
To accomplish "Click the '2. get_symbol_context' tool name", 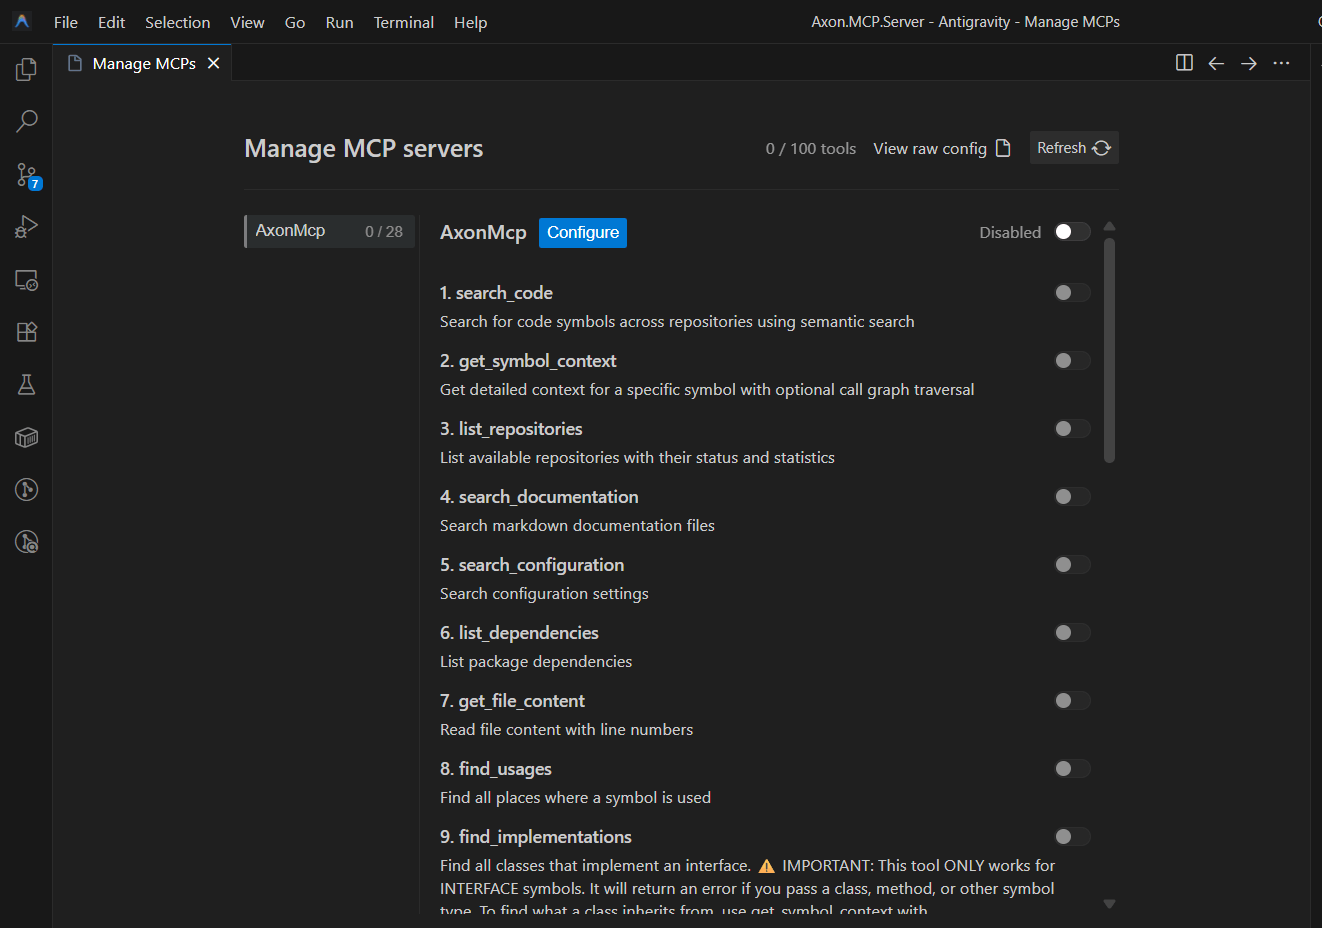I will [528, 361].
